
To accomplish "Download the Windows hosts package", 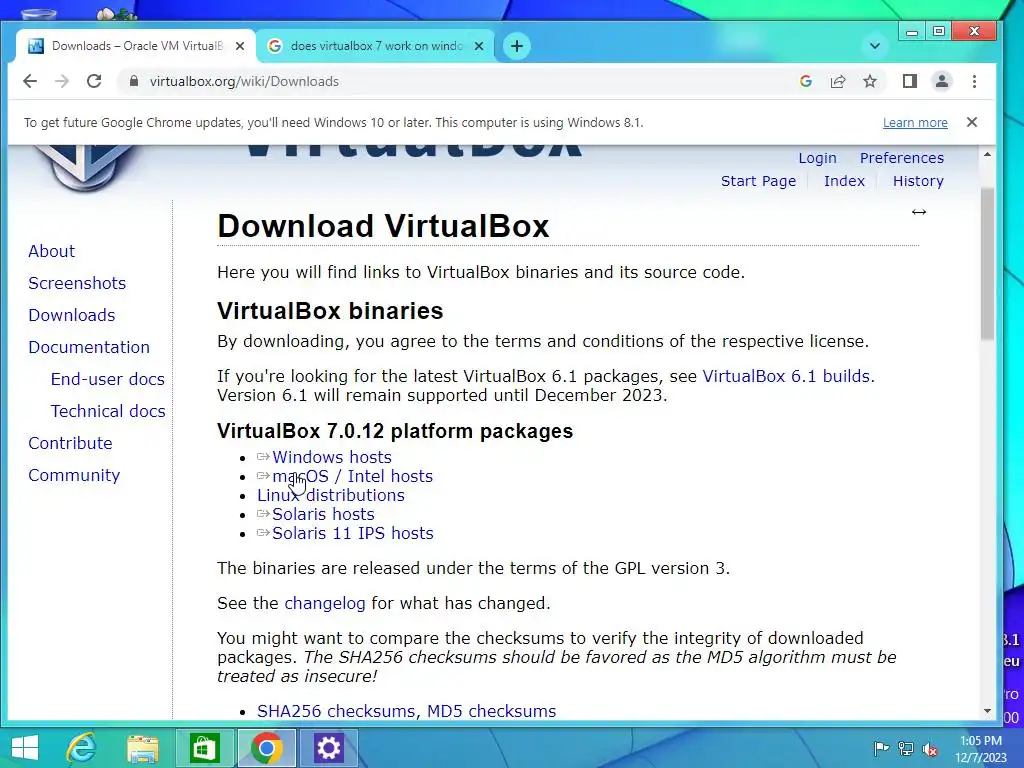I will point(332,457).
